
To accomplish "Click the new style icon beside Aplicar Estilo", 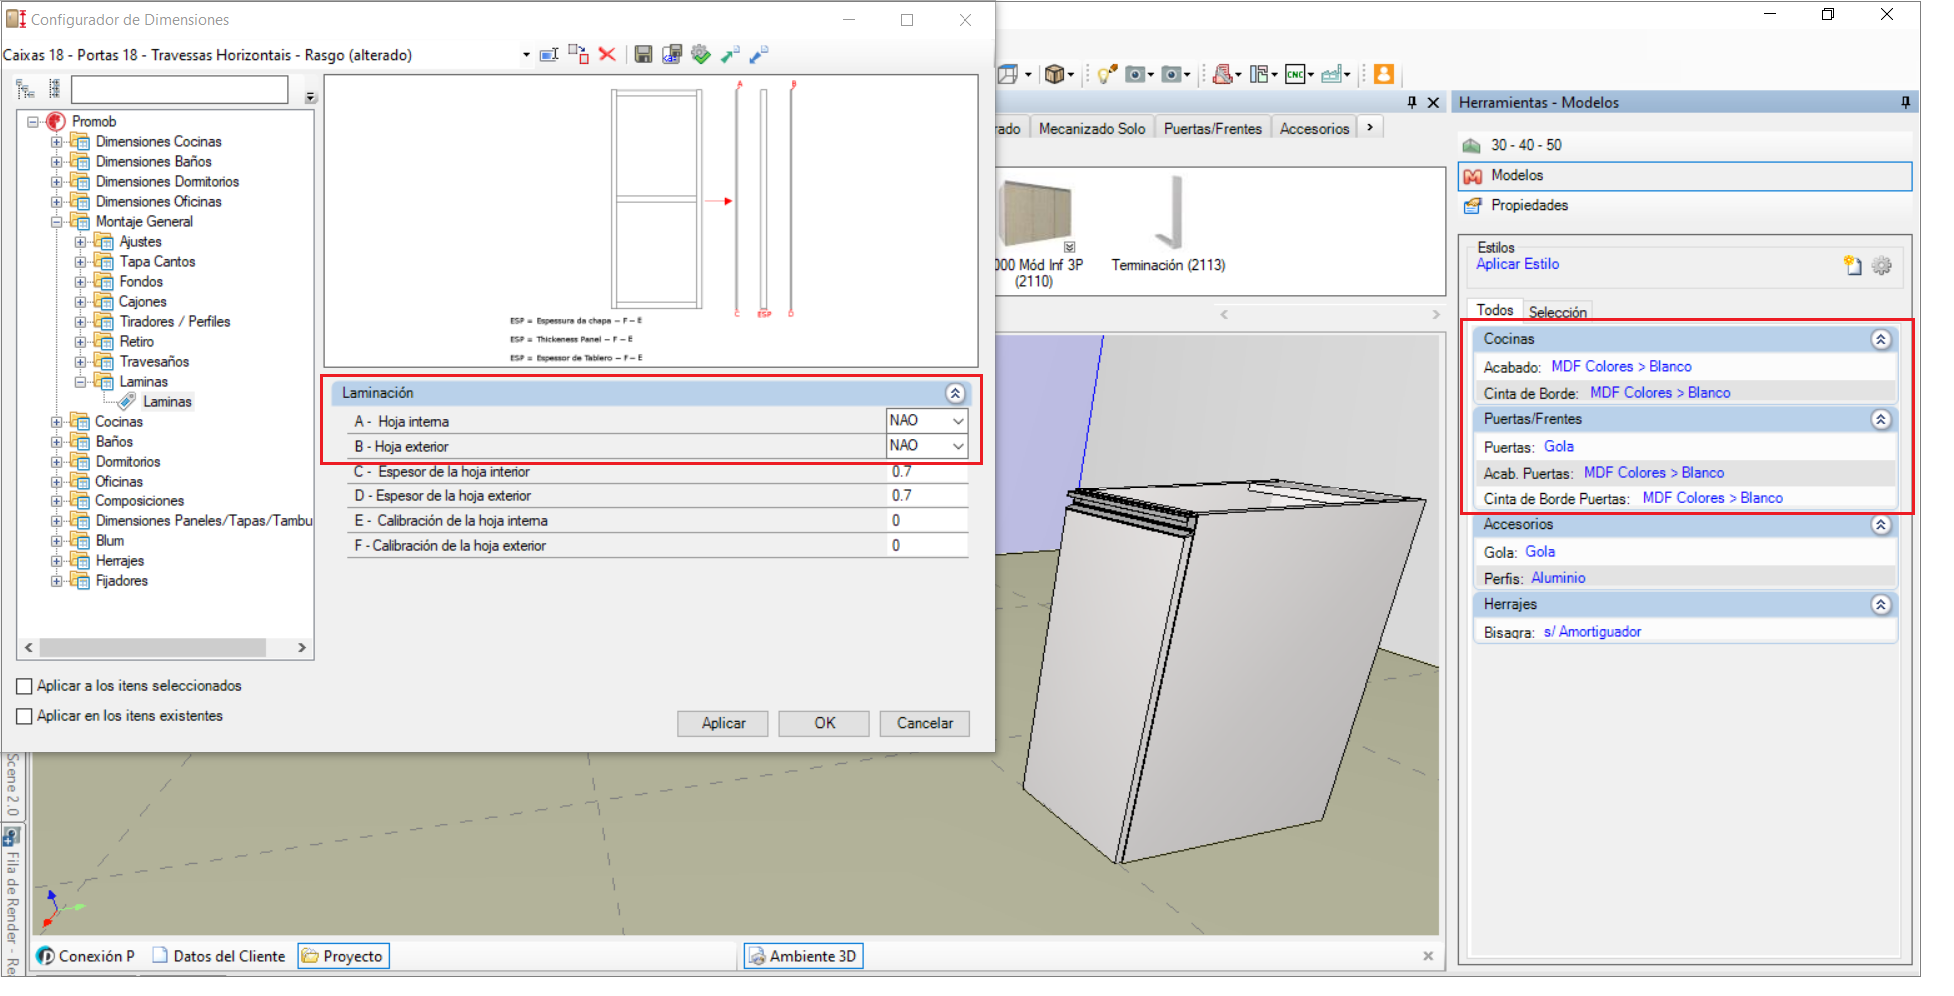I will tap(1853, 265).
